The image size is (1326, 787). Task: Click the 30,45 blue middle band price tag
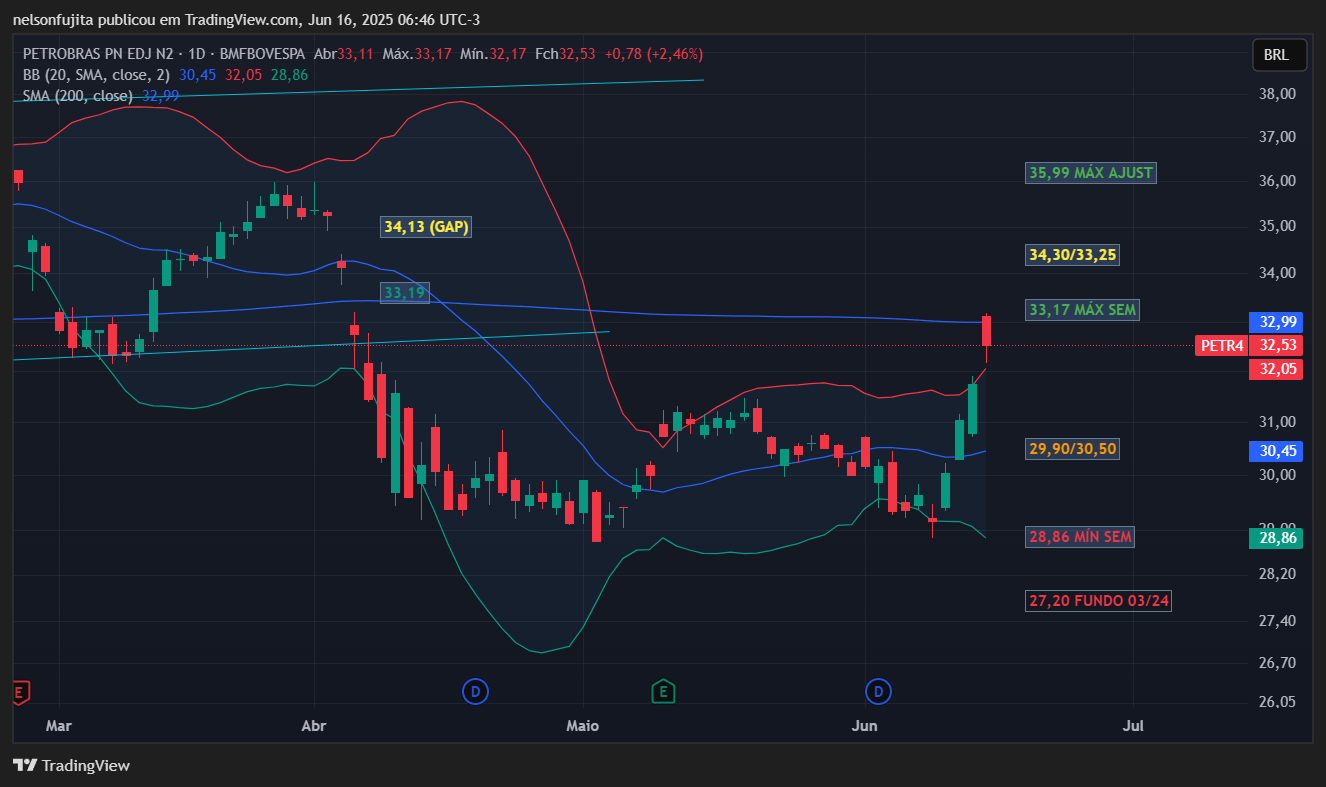[1278, 451]
